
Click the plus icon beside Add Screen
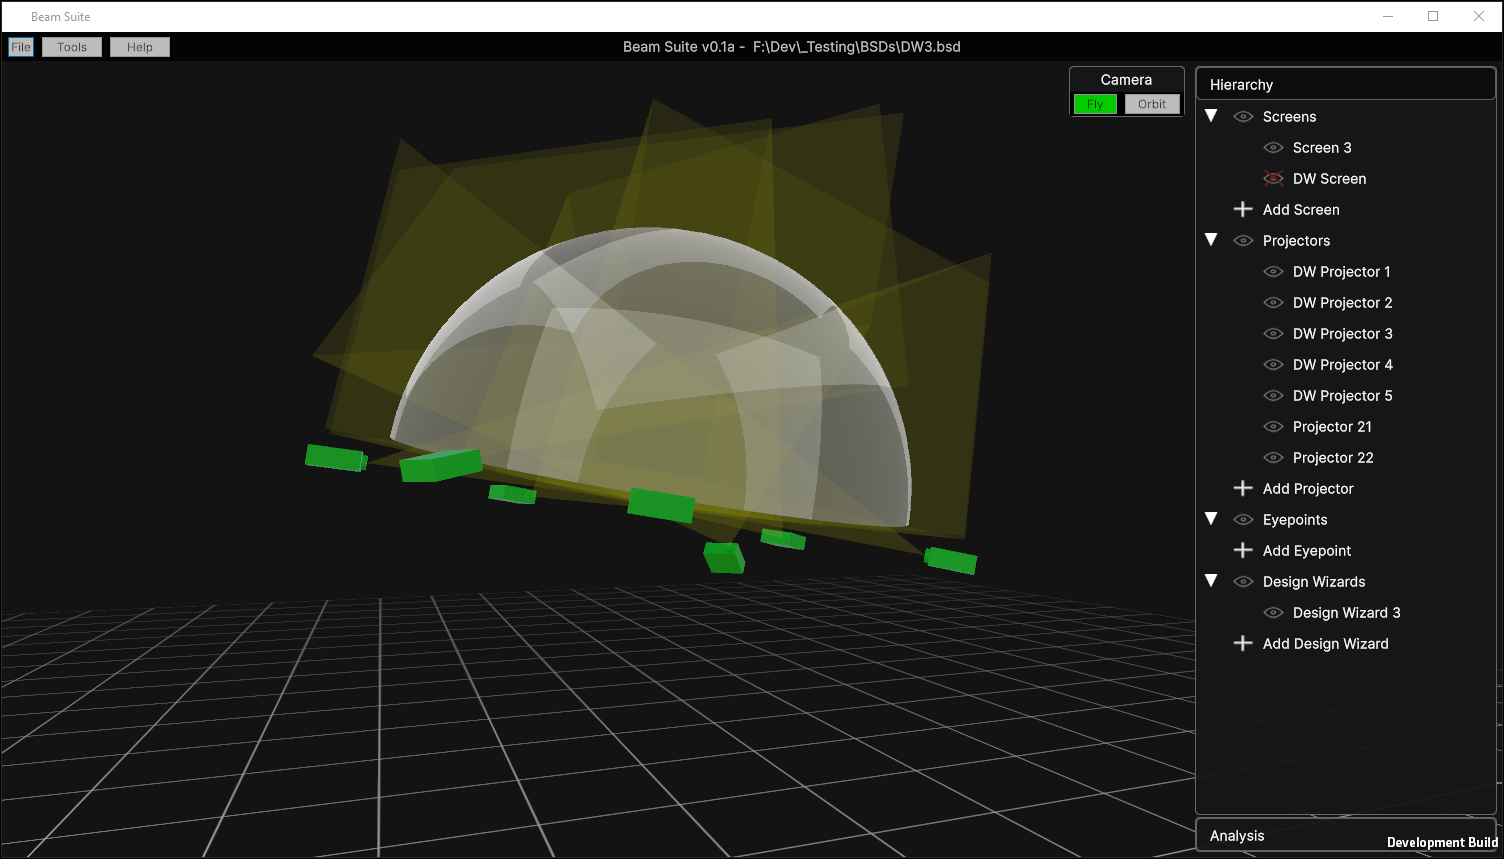click(x=1243, y=209)
